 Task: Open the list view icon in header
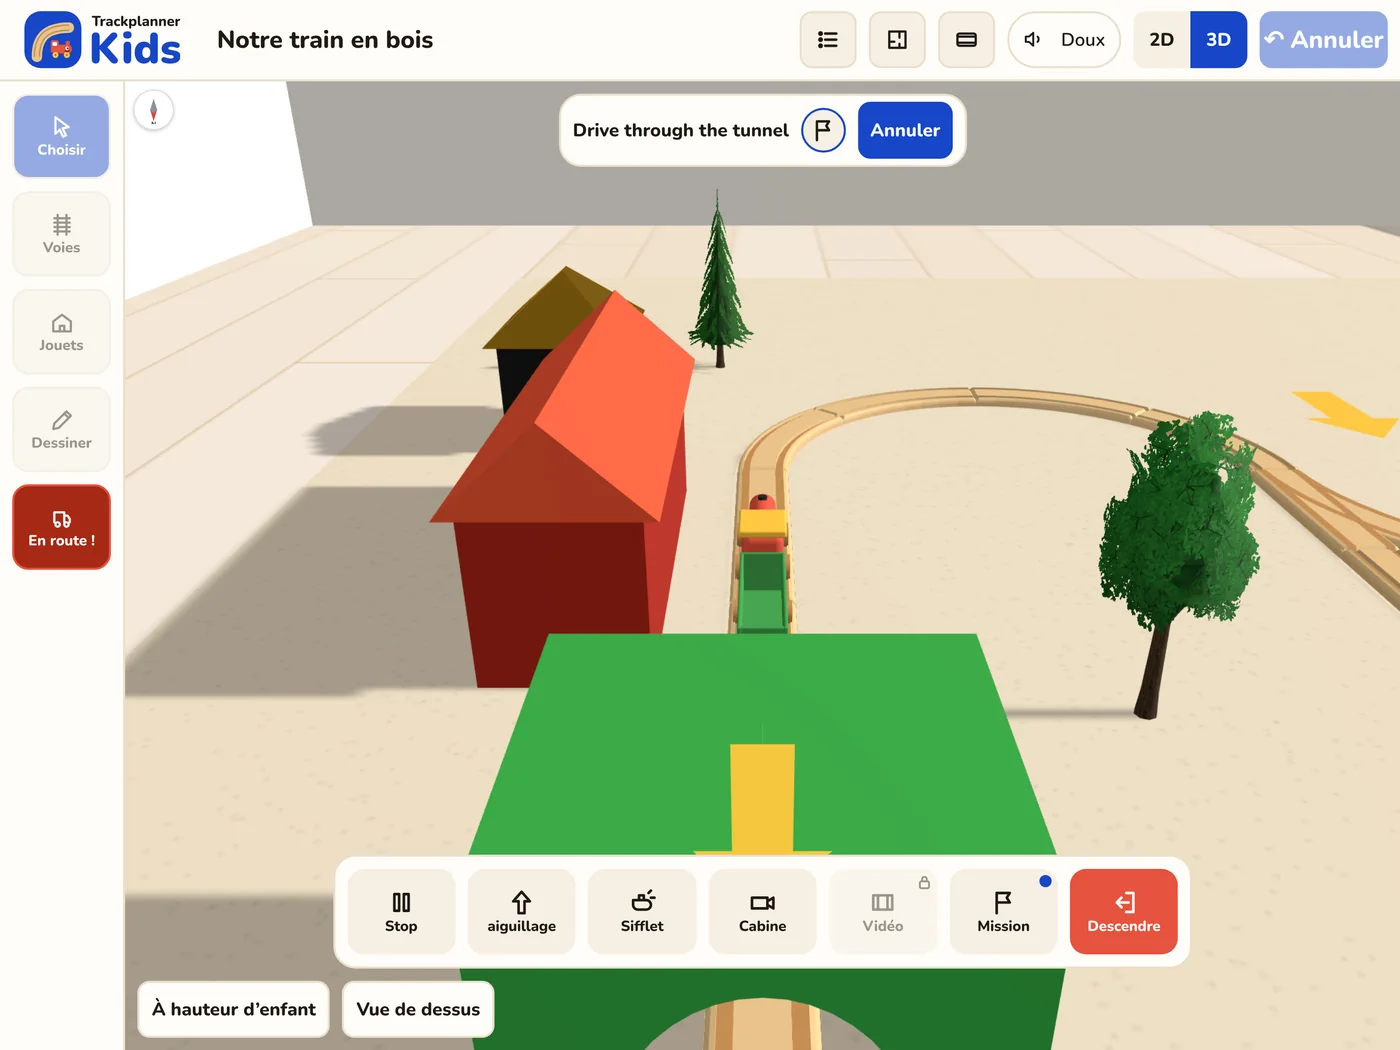[x=827, y=40]
